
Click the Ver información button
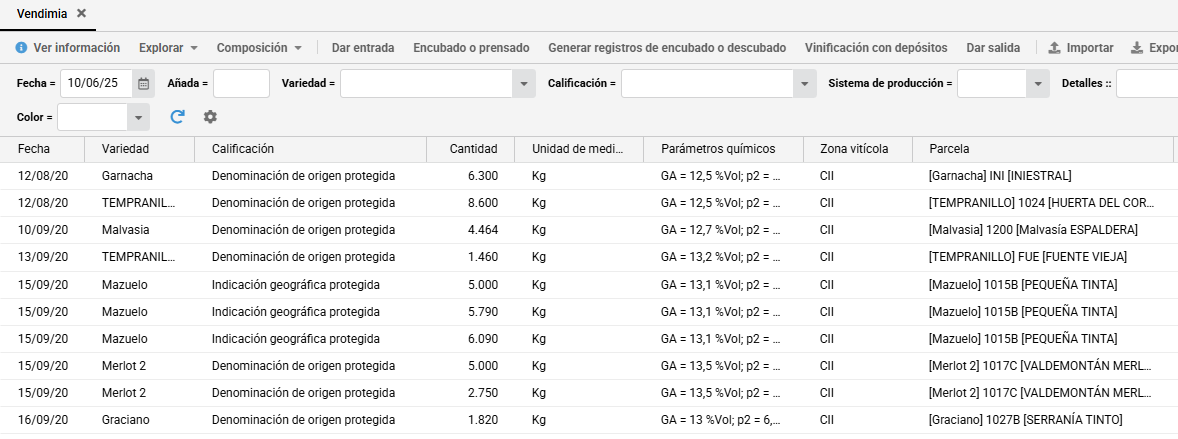click(68, 48)
